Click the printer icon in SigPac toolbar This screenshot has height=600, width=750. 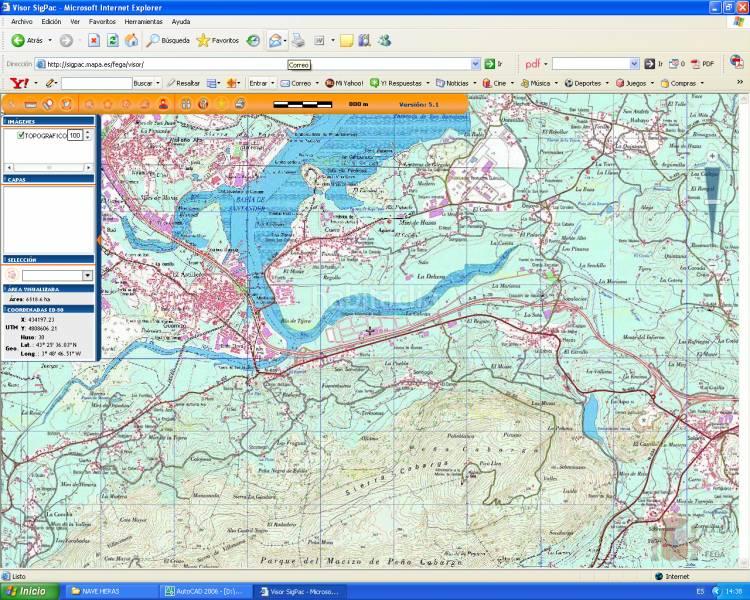[x=240, y=103]
